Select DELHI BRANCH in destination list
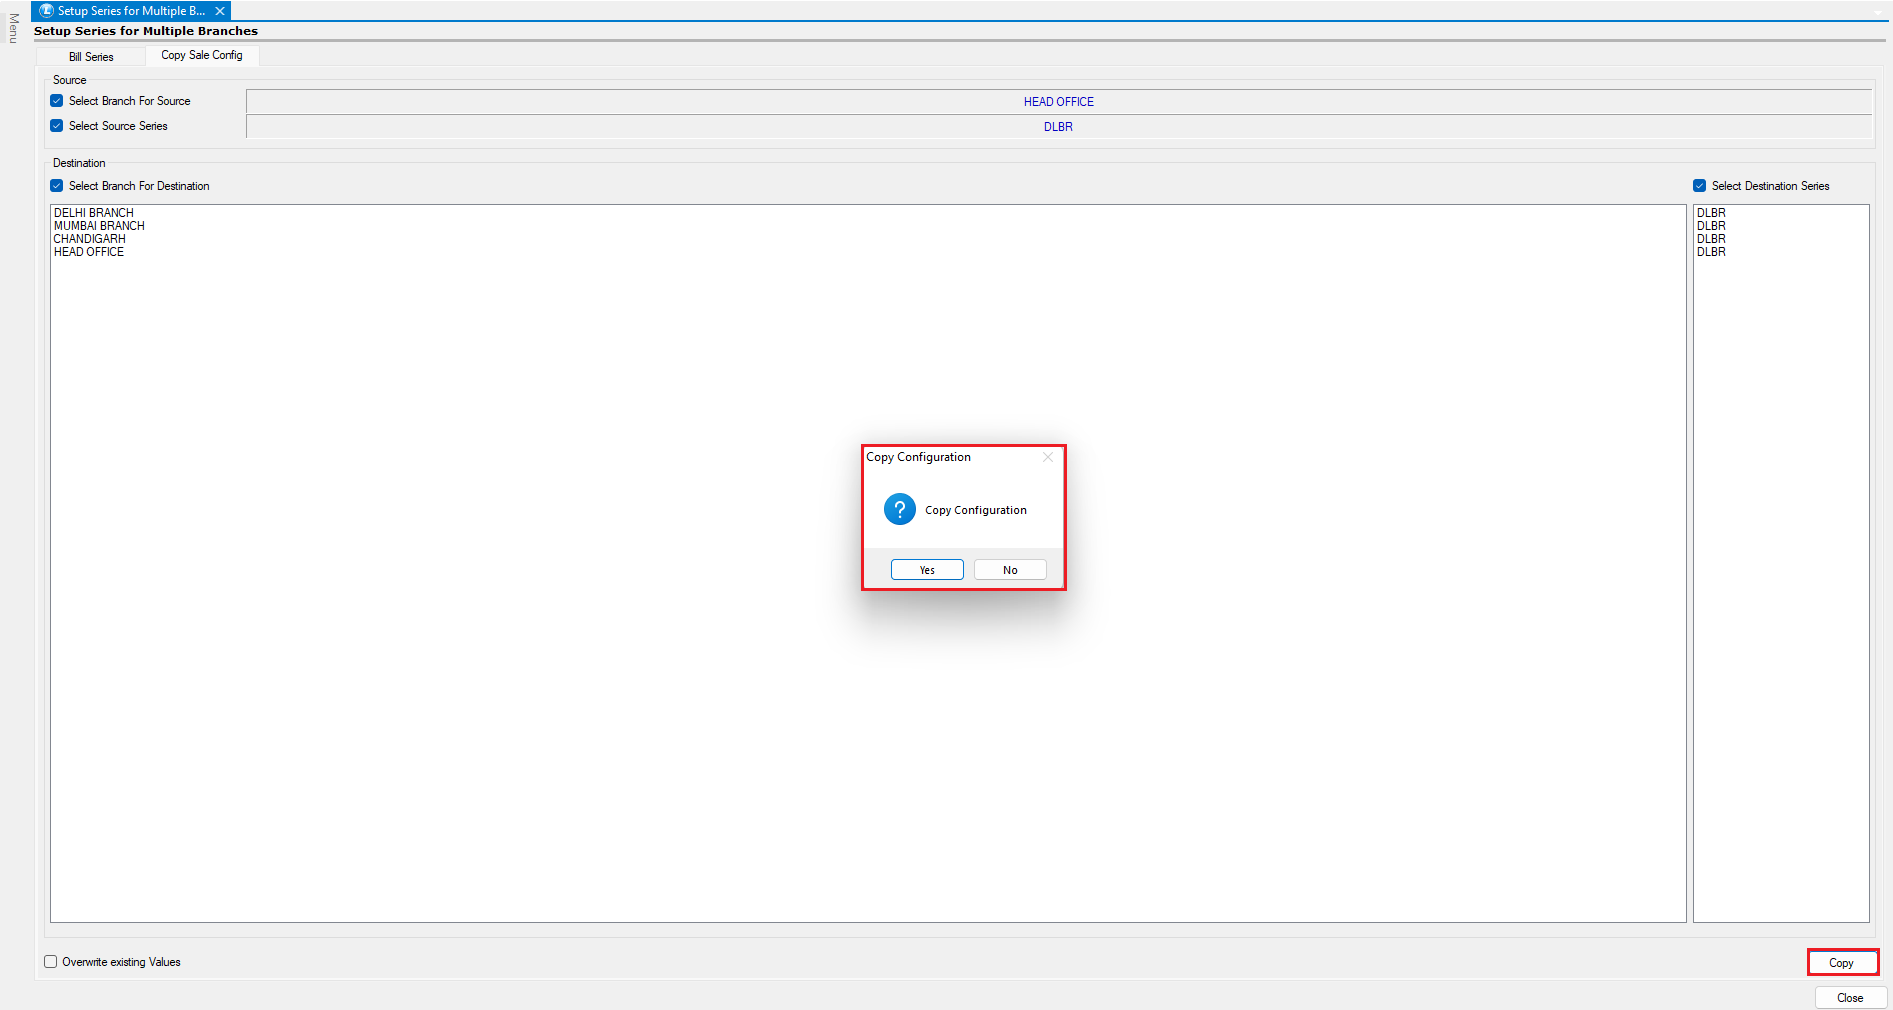The width and height of the screenshot is (1893, 1010). pyautogui.click(x=94, y=213)
